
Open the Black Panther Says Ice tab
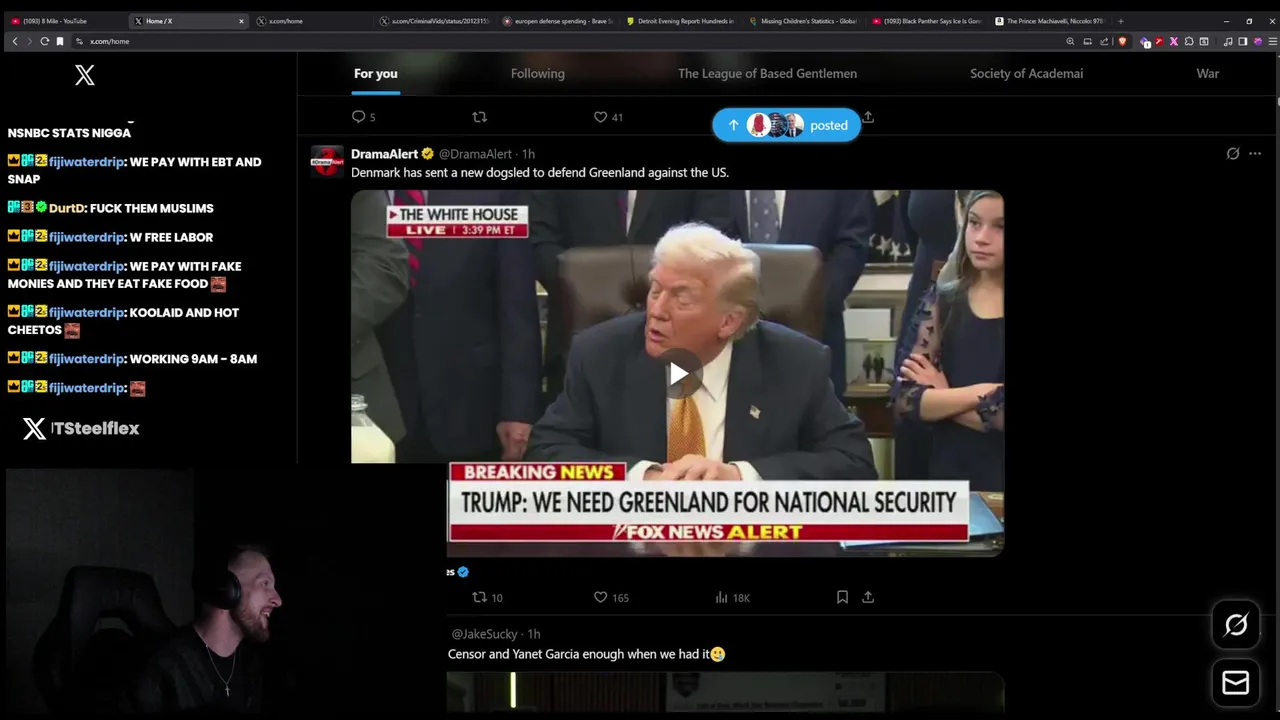coord(927,21)
